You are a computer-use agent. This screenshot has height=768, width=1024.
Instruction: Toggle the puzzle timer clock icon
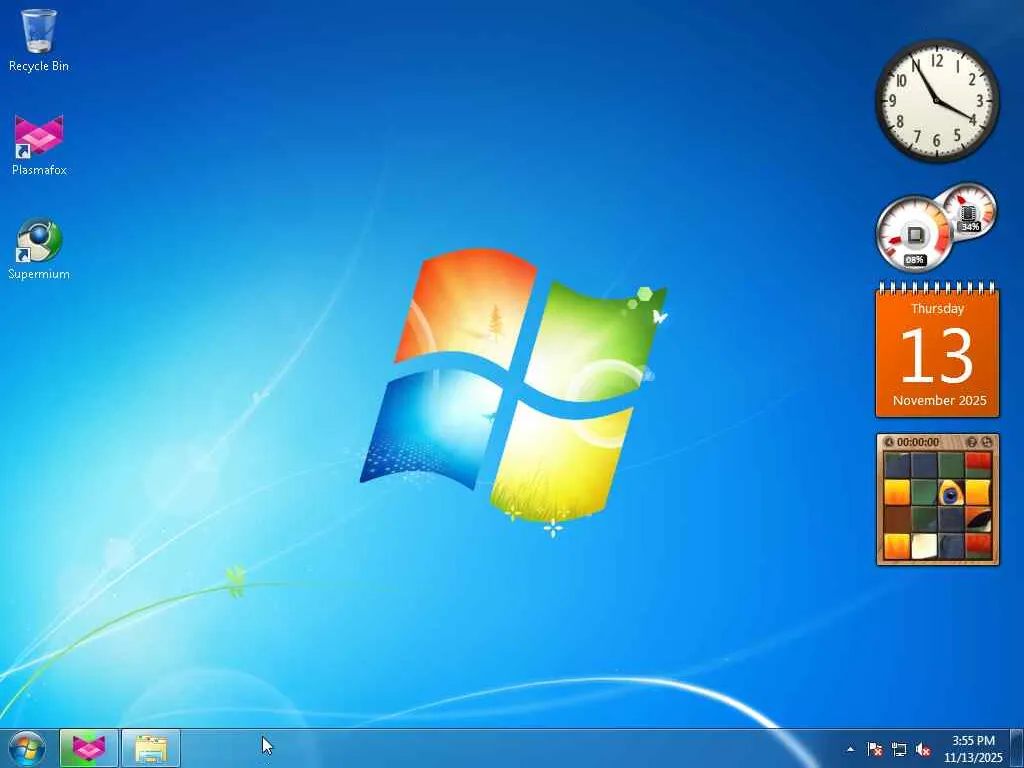pyautogui.click(x=888, y=442)
